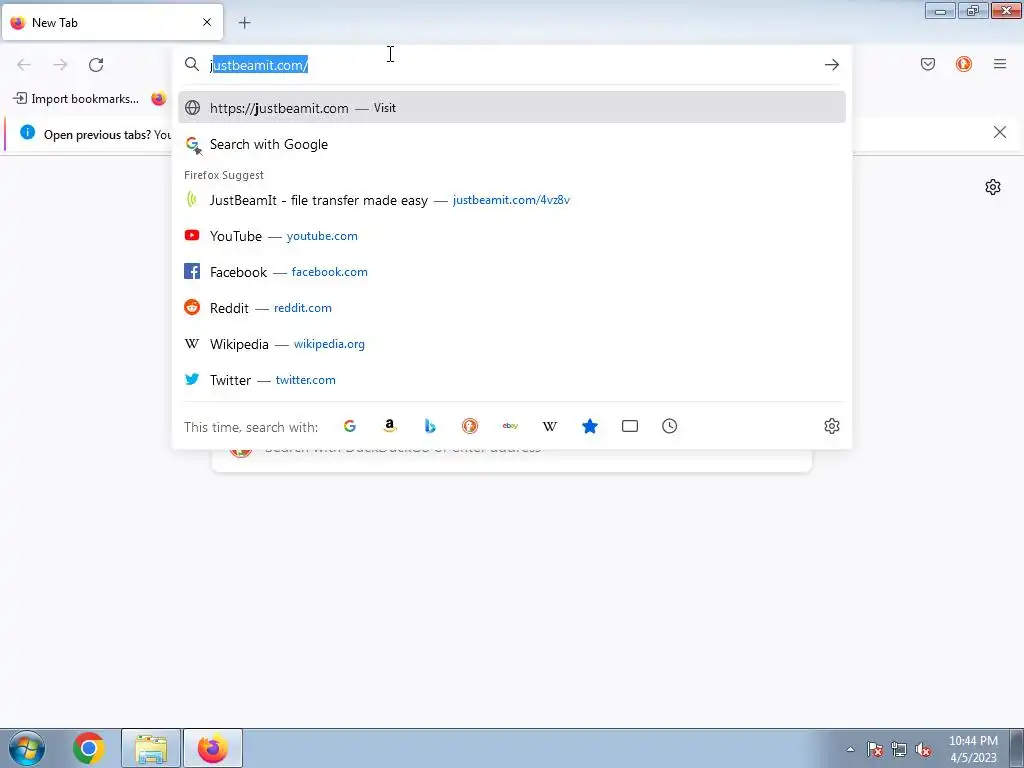Search history with the clock icon

click(x=669, y=426)
